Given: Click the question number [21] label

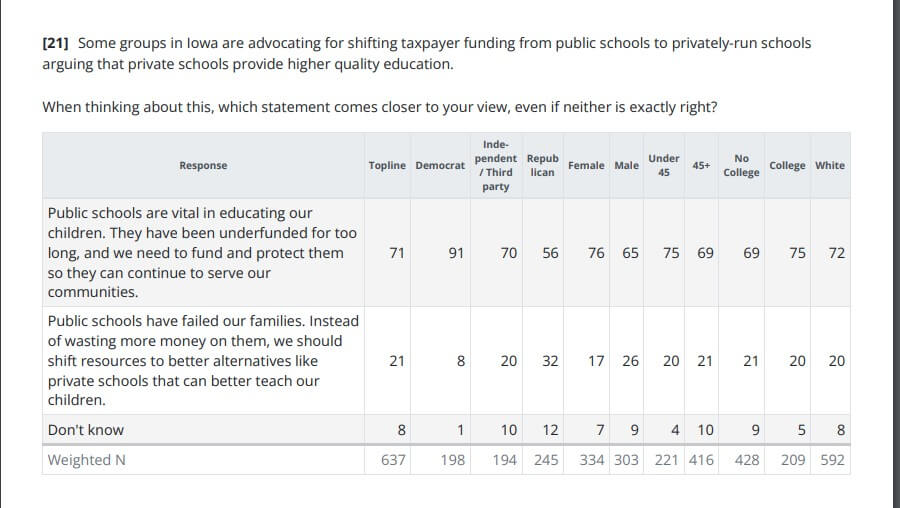Looking at the screenshot, I should pos(56,44).
